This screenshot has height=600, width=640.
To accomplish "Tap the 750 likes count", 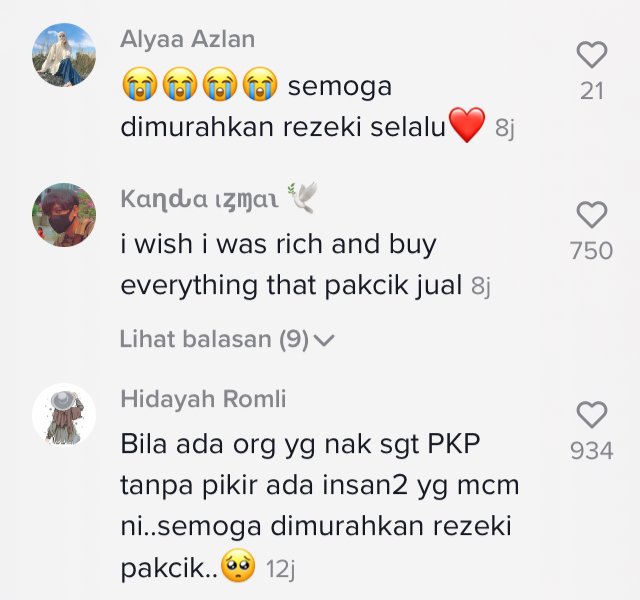I will pos(591,251).
